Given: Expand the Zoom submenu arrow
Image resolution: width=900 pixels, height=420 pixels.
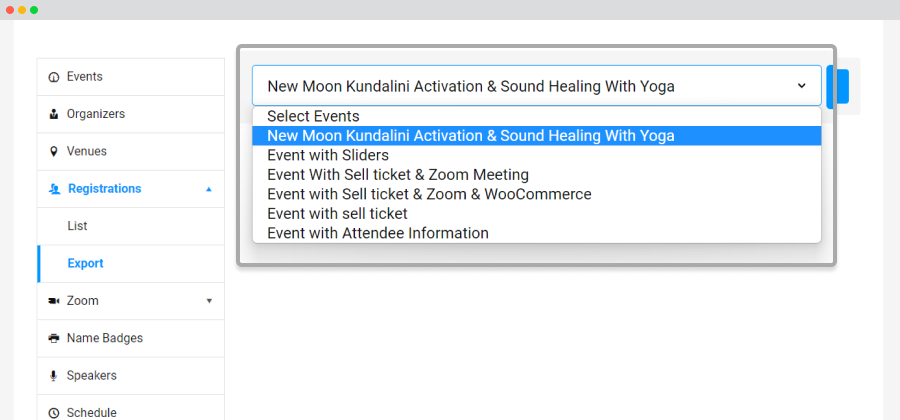Looking at the screenshot, I should coord(209,301).
